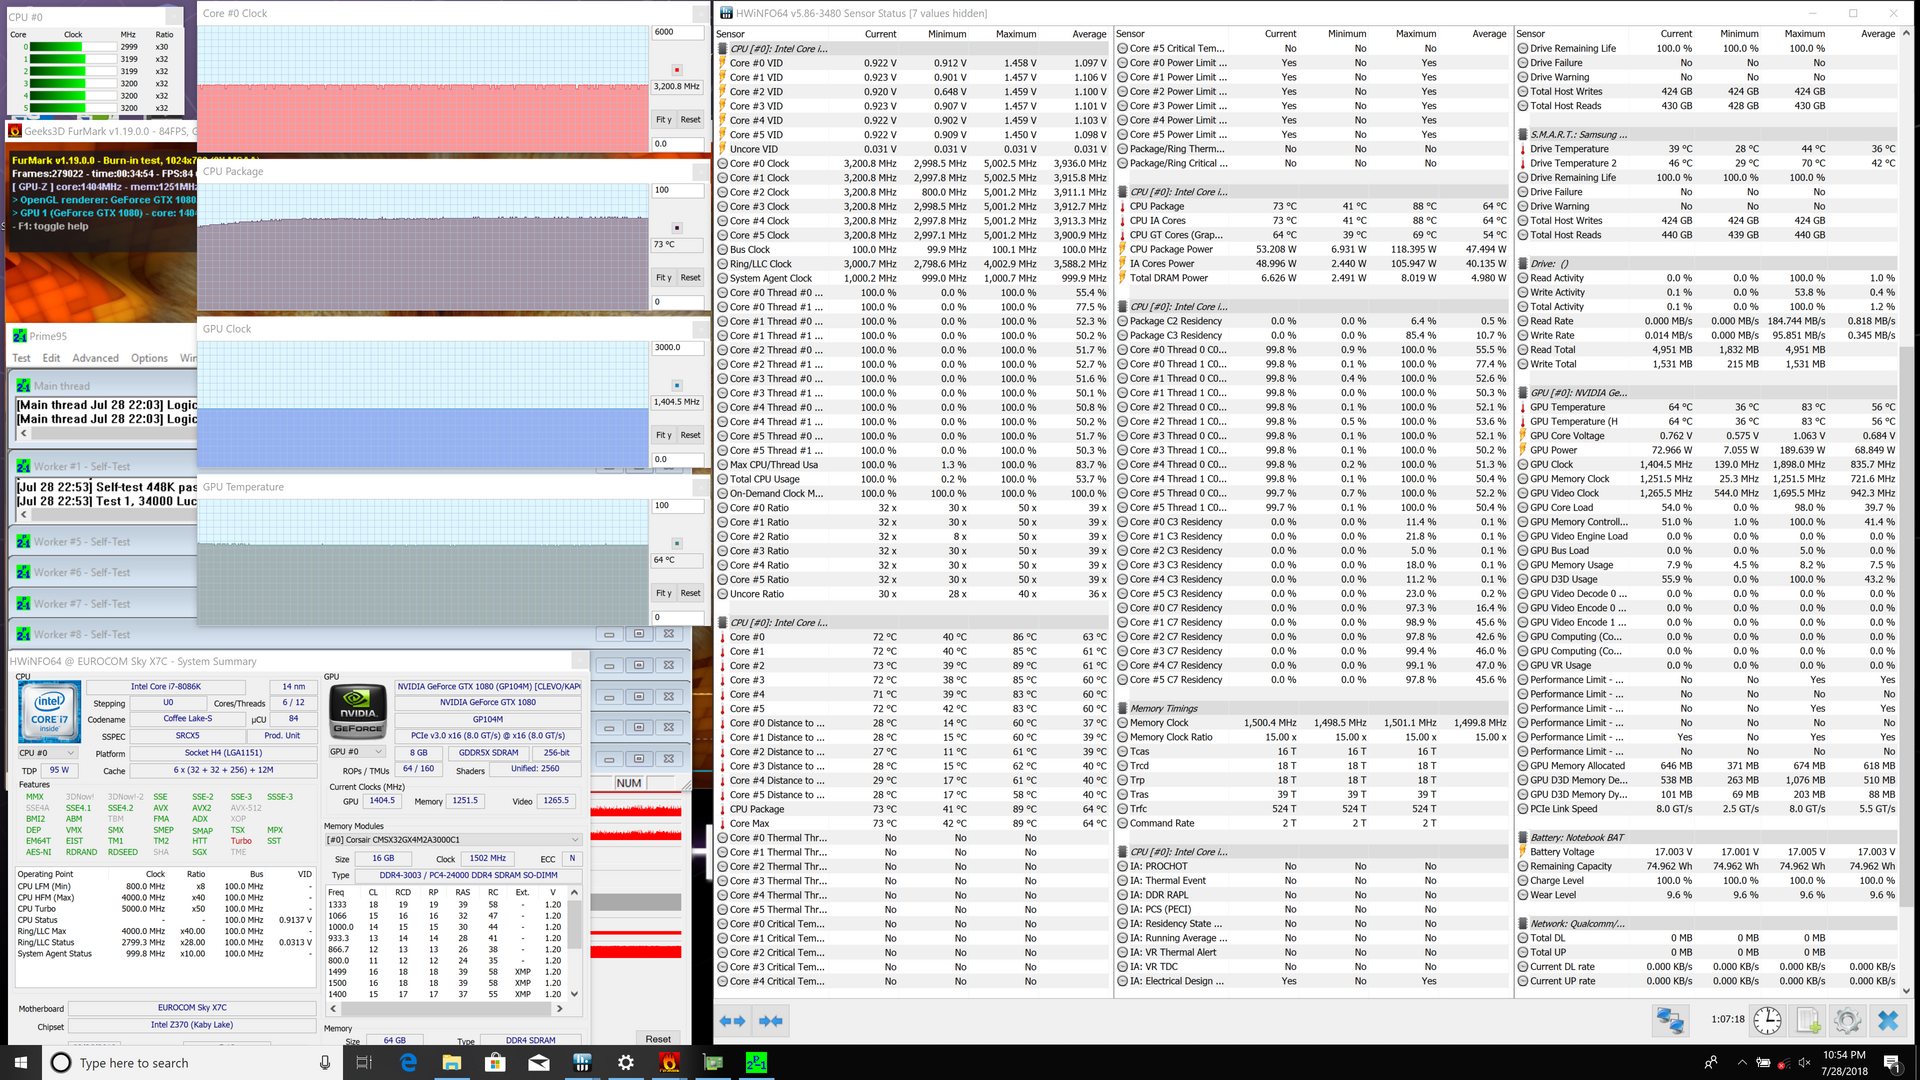This screenshot has height=1080, width=1920.
Task: Click the expand columns double-arrow icon
Action: point(732,1021)
